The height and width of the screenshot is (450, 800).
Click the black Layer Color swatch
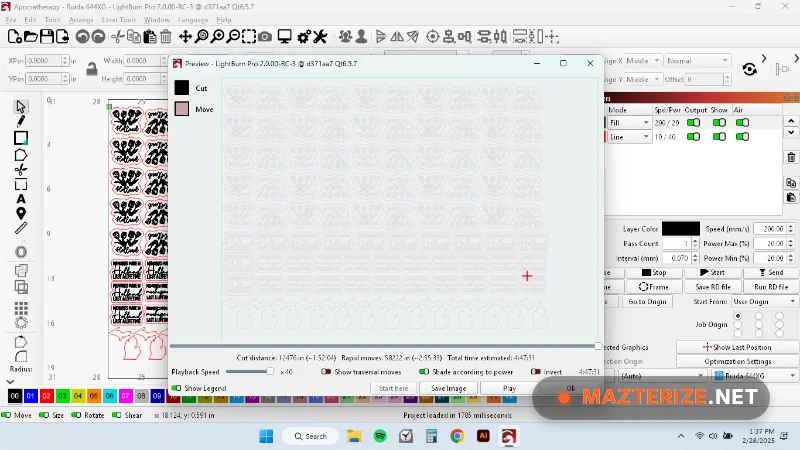(x=681, y=229)
